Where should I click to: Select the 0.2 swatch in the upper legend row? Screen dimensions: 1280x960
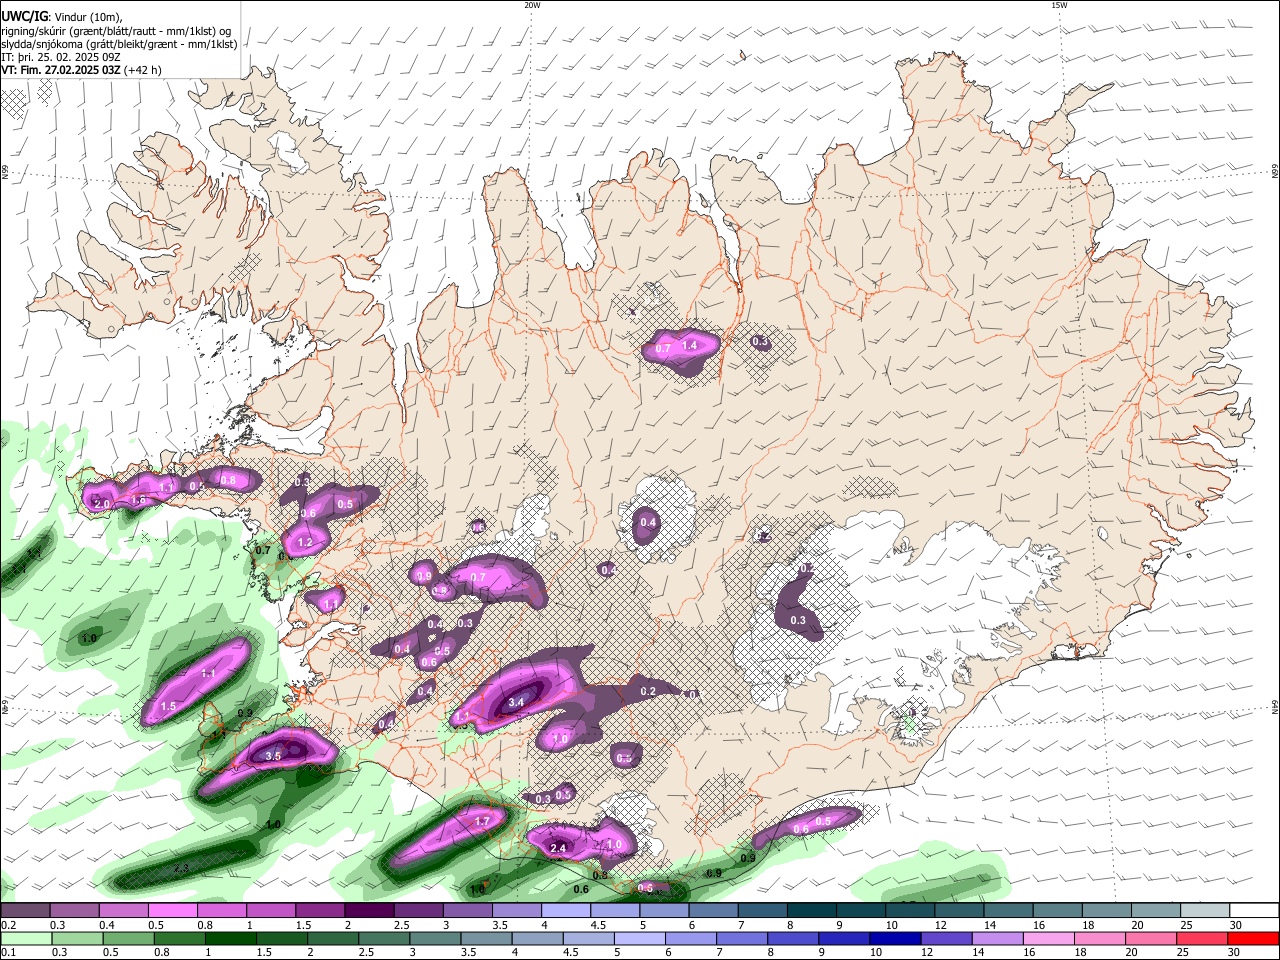tap(25, 911)
